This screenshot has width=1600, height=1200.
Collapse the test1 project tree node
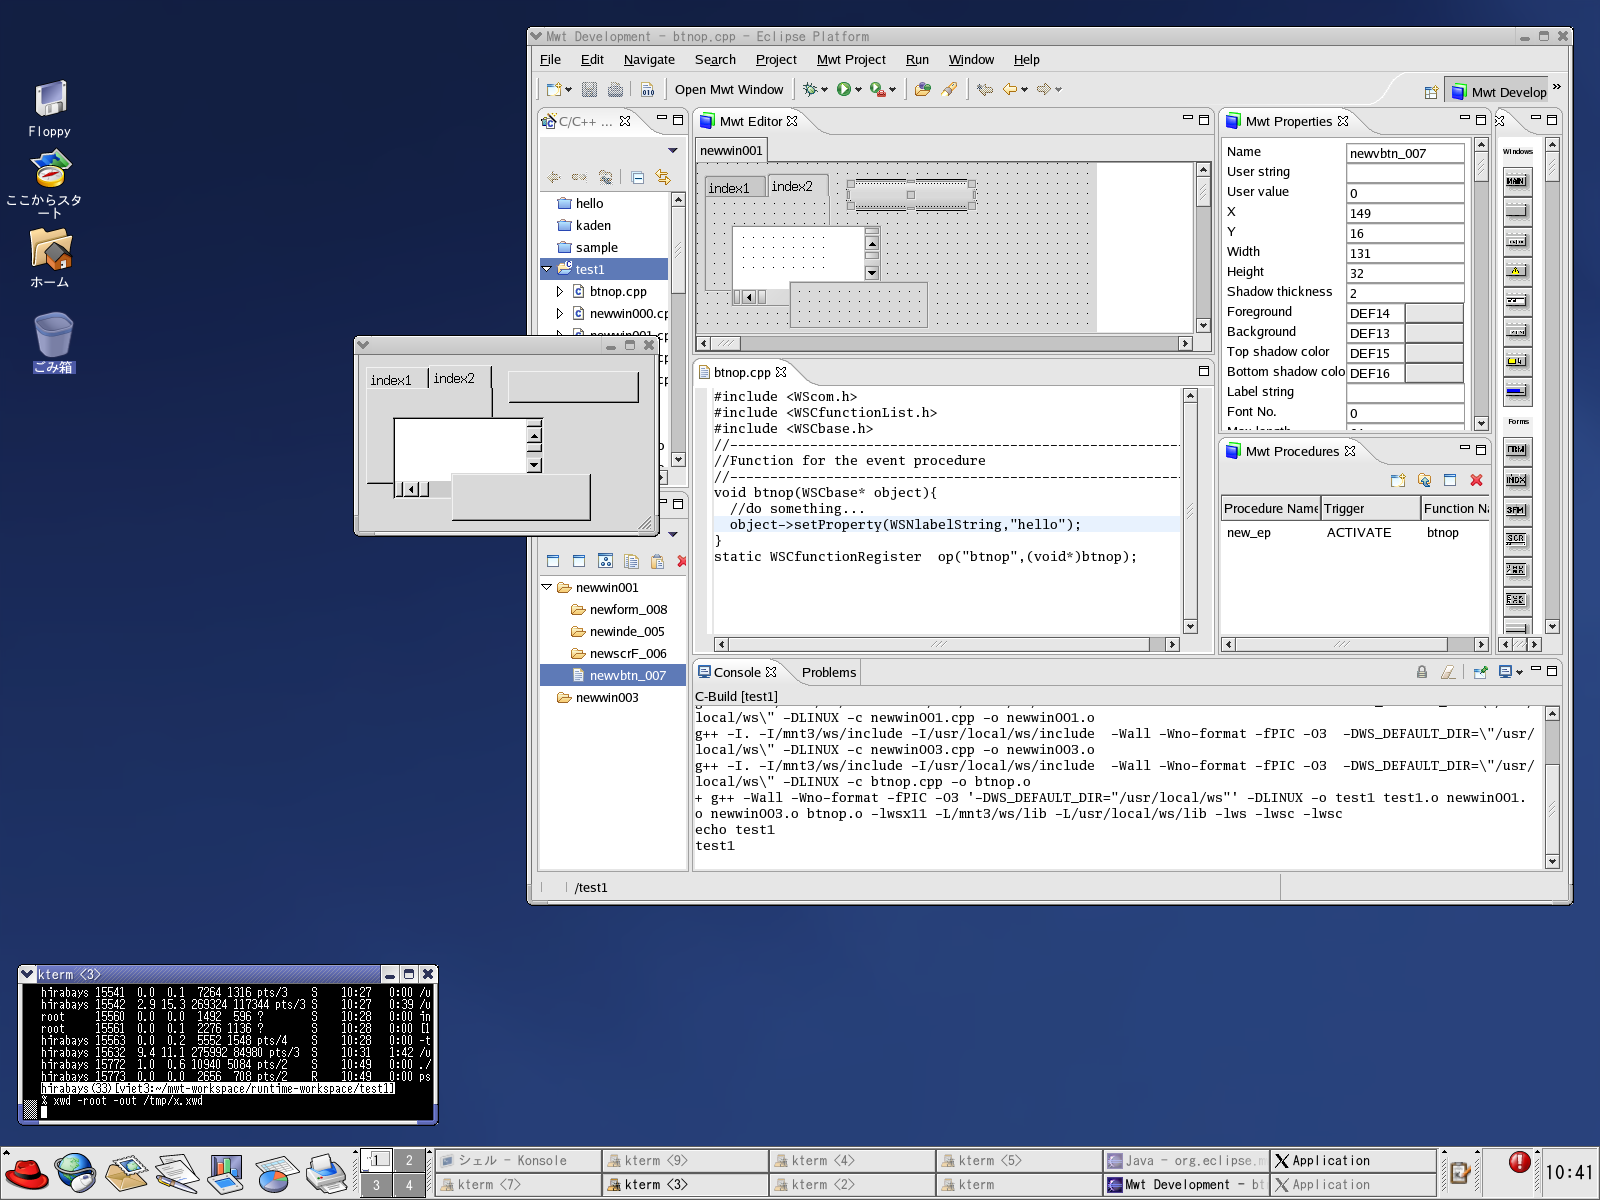pos(547,269)
